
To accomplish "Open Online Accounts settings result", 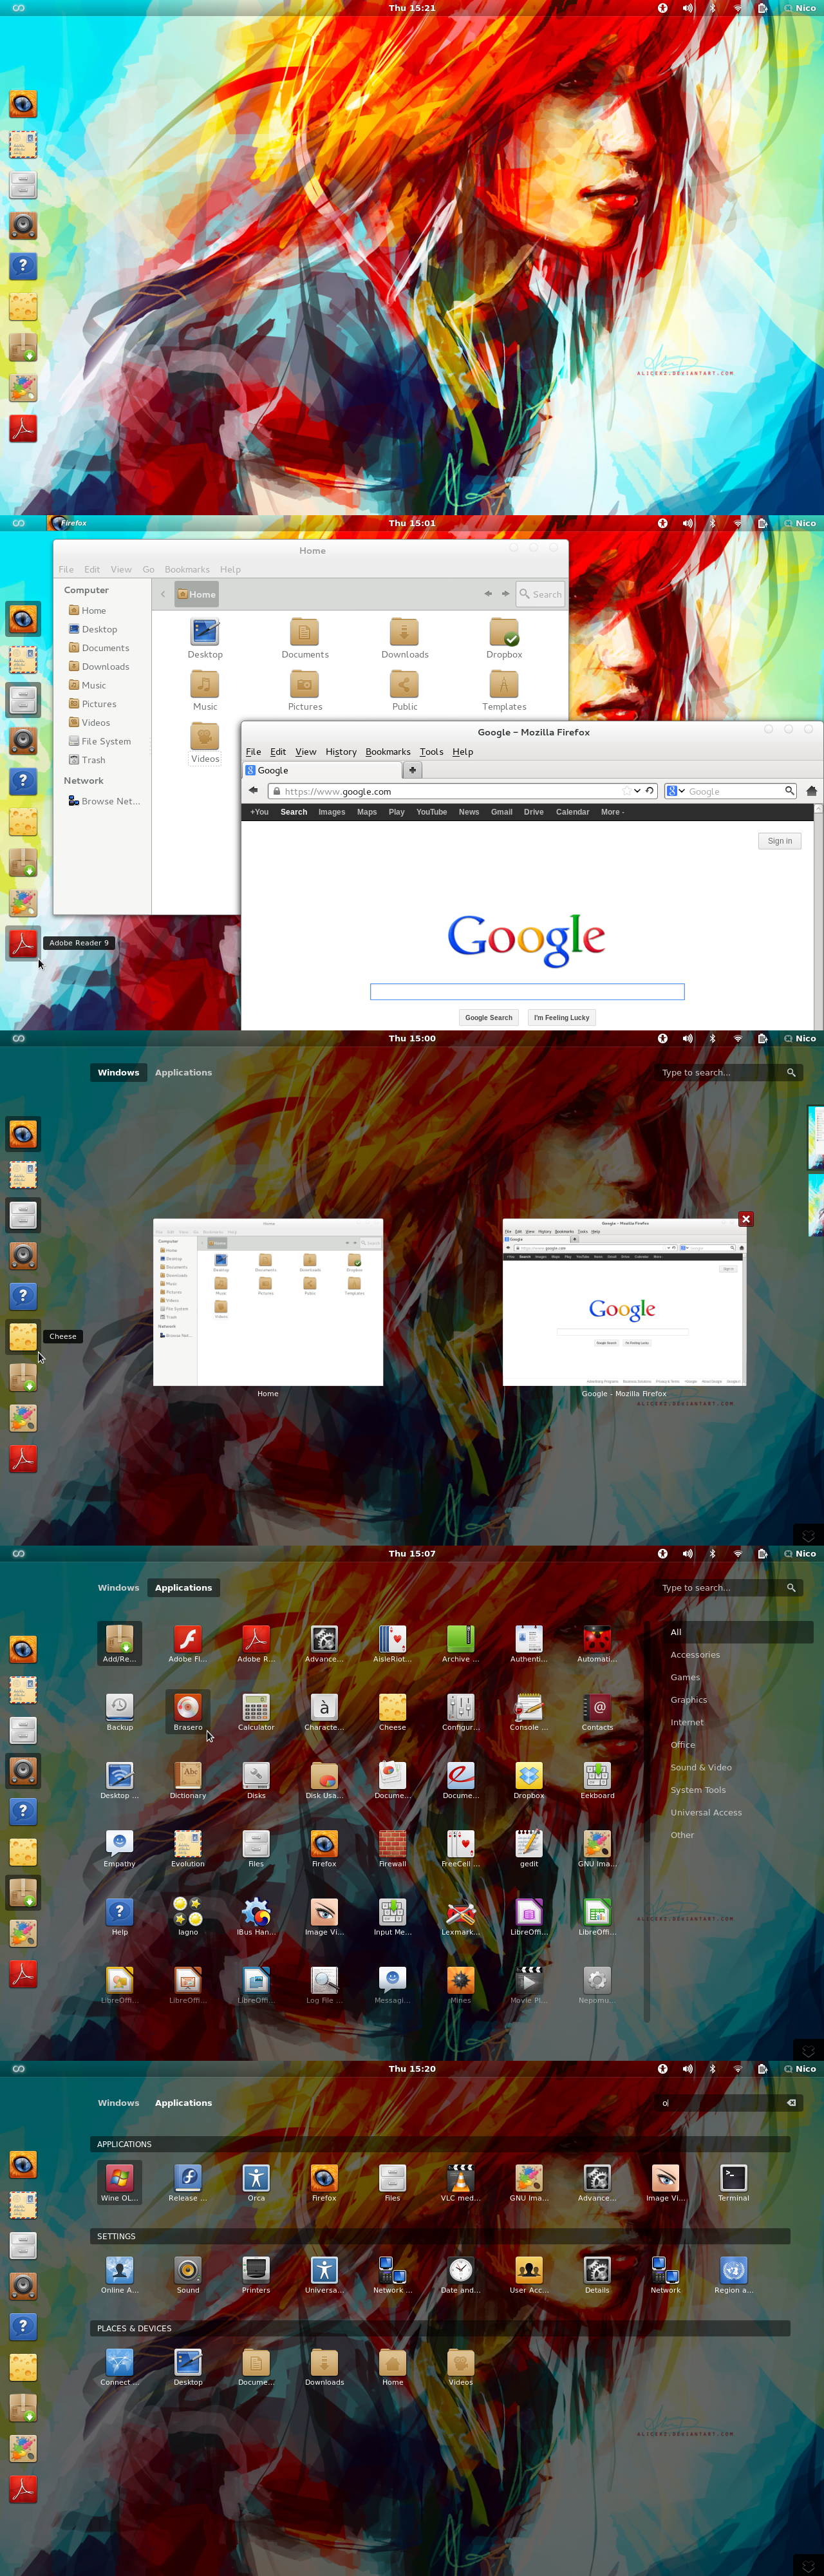I will point(119,2274).
